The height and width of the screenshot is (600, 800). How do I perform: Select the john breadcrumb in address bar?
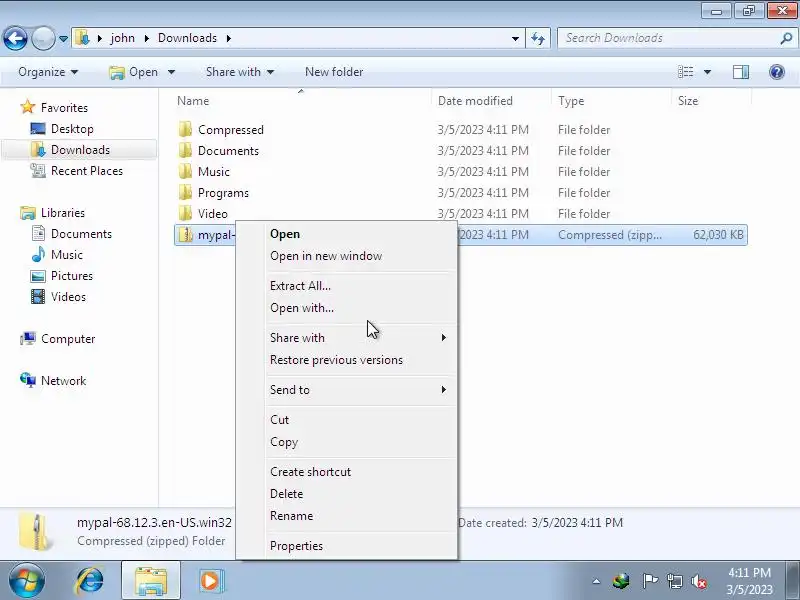tap(122, 38)
